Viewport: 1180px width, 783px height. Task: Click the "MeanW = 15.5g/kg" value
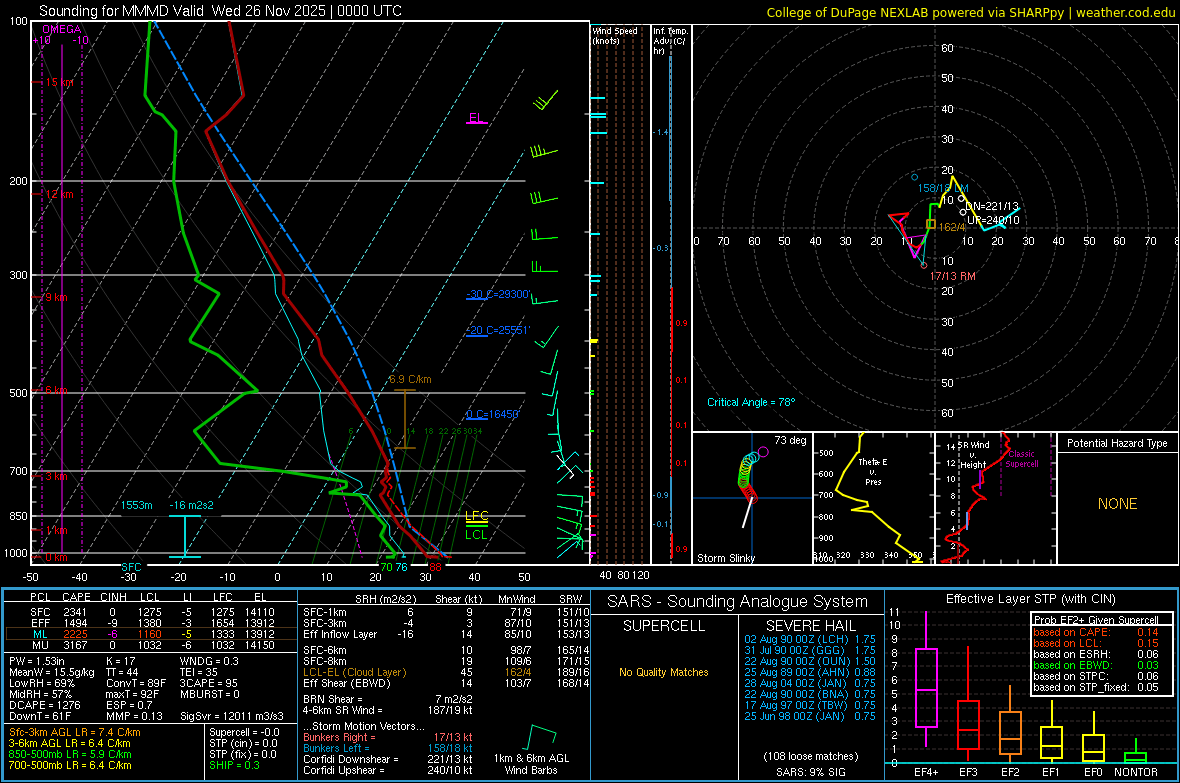(x=52, y=672)
